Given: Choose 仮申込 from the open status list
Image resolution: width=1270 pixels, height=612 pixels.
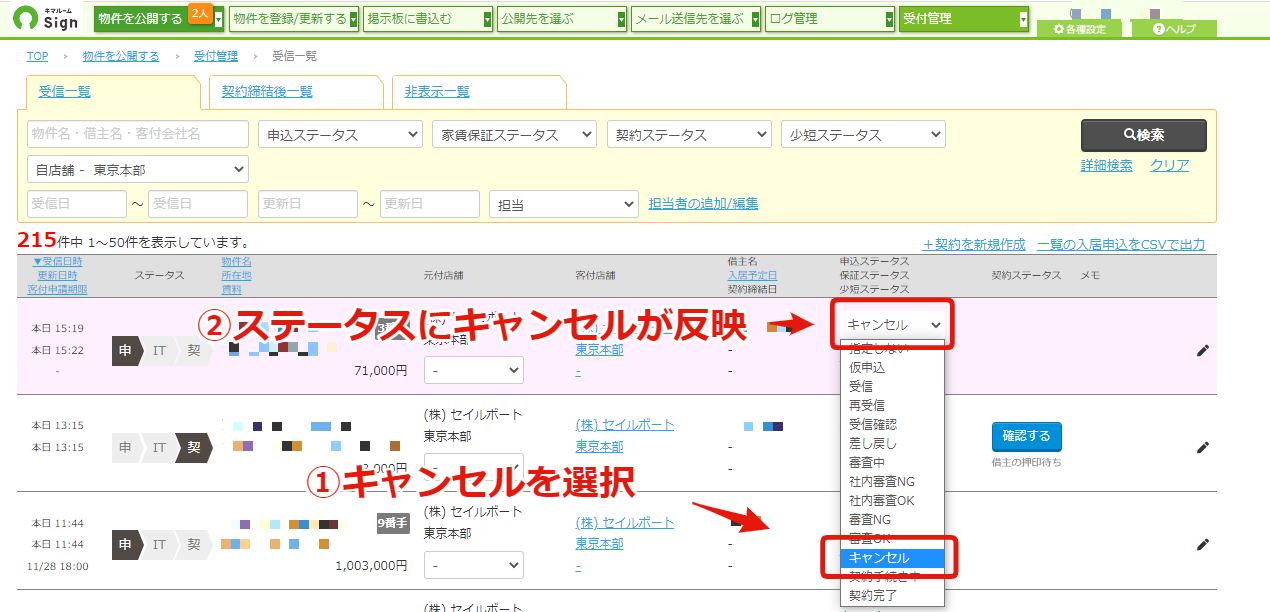Looking at the screenshot, I should (891, 367).
